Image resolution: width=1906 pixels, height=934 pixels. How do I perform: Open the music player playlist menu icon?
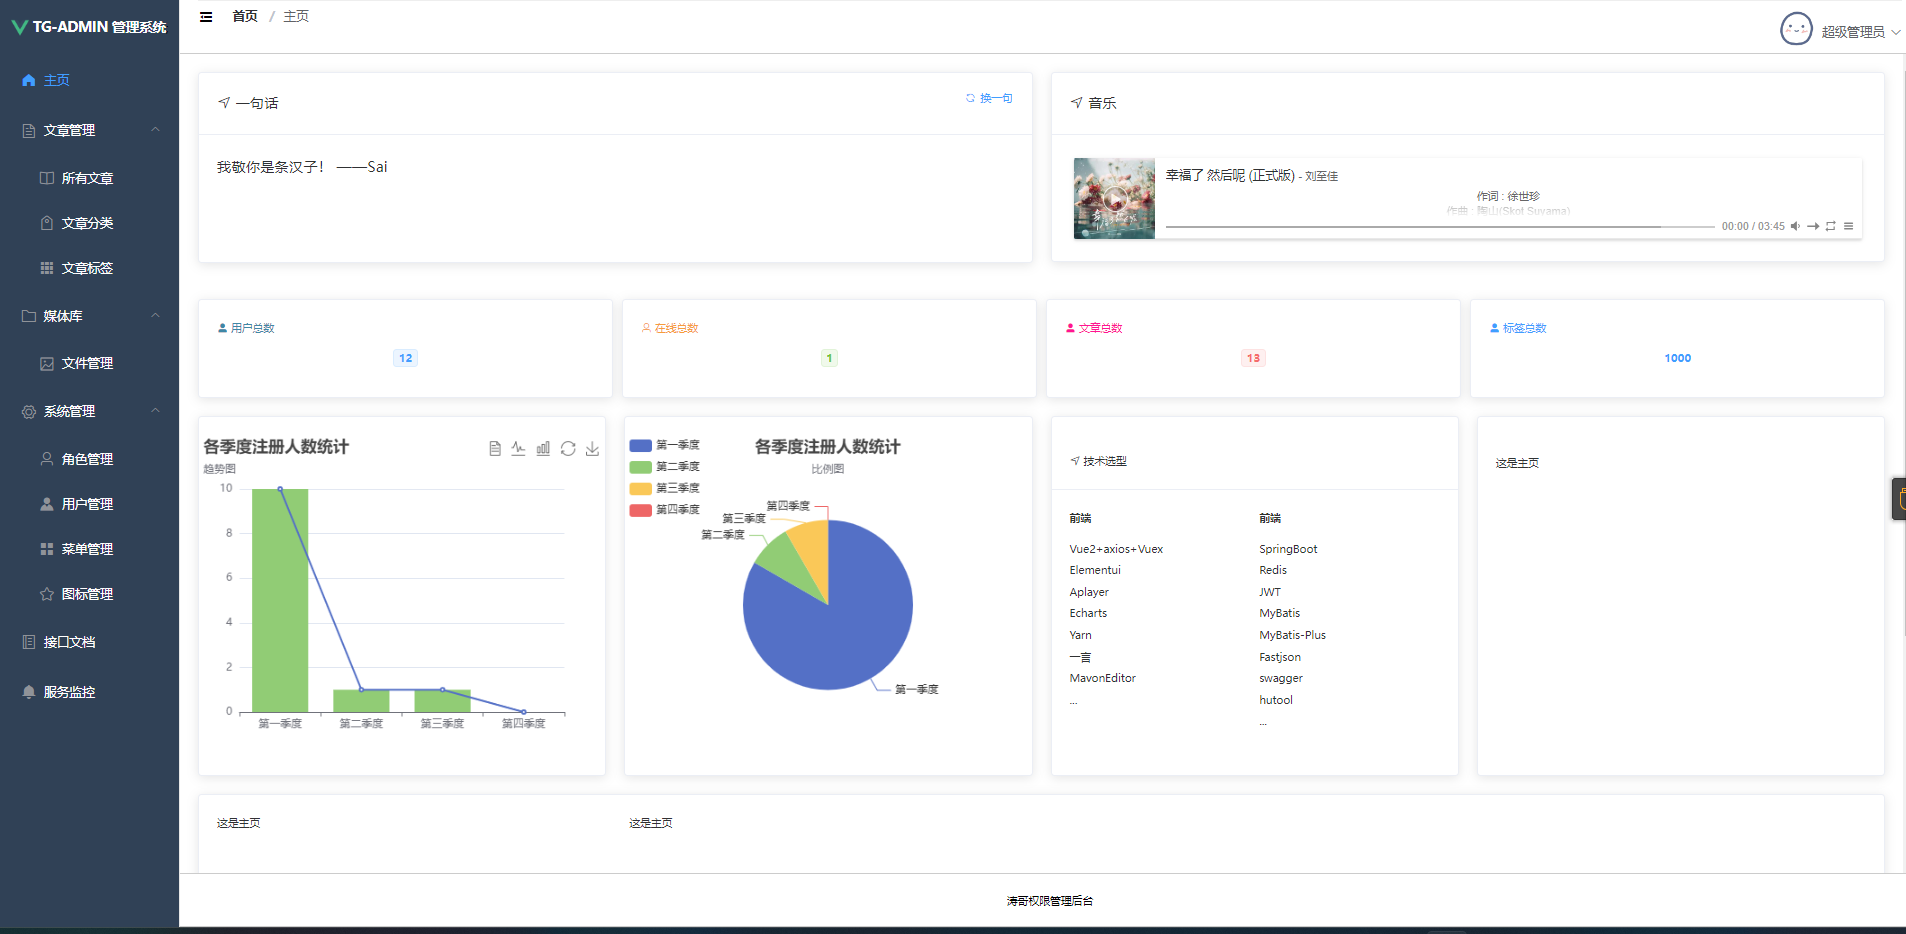1848,226
